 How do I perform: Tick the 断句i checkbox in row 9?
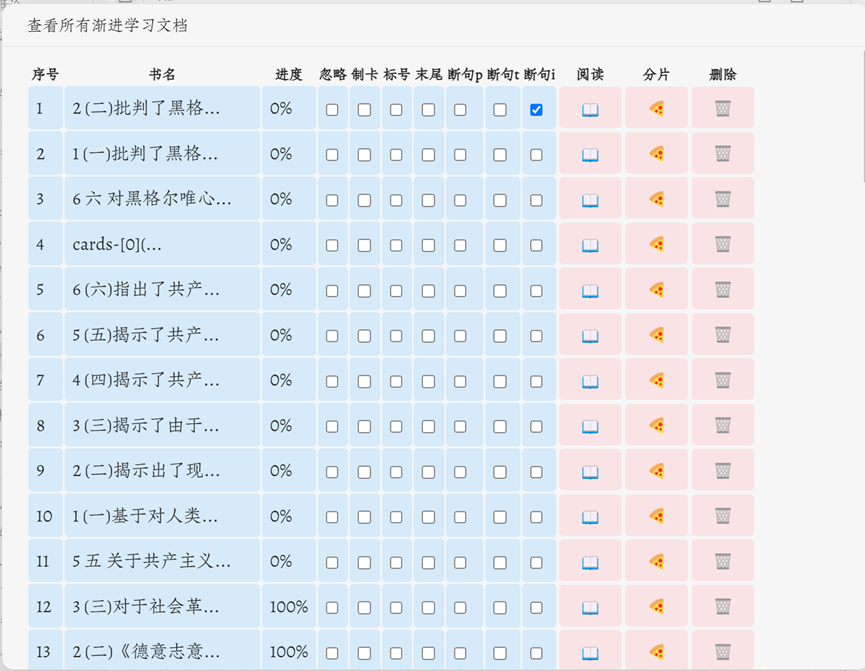(536, 472)
